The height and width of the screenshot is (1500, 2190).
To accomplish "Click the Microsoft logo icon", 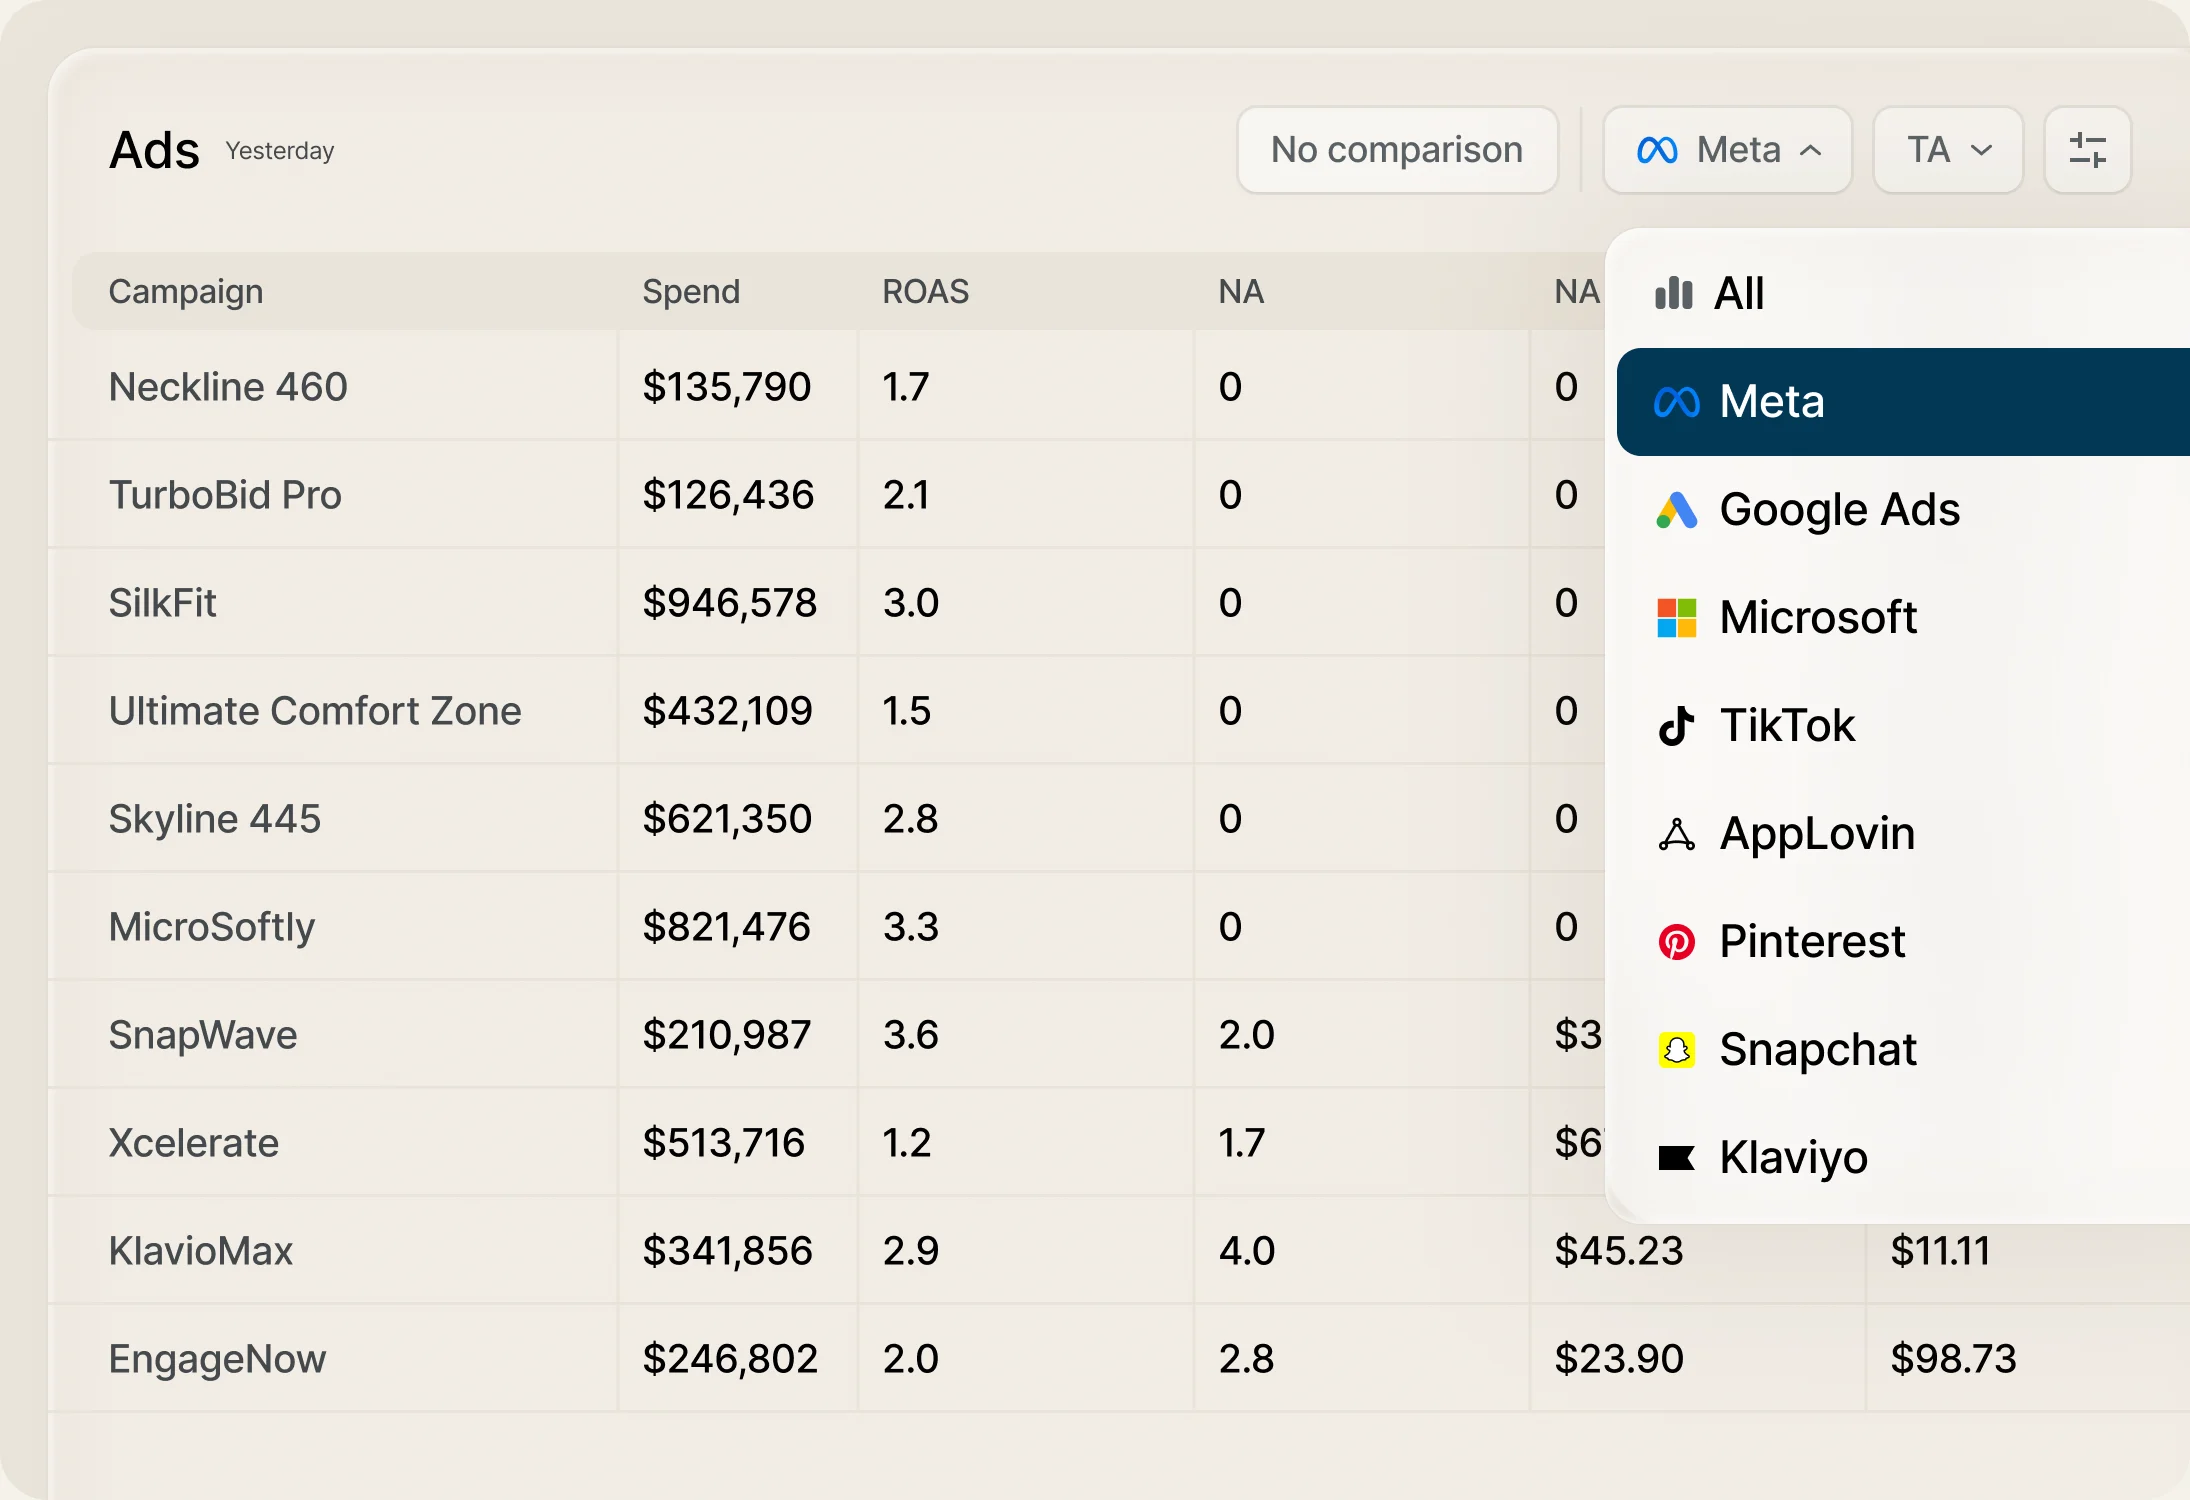I will point(1676,618).
